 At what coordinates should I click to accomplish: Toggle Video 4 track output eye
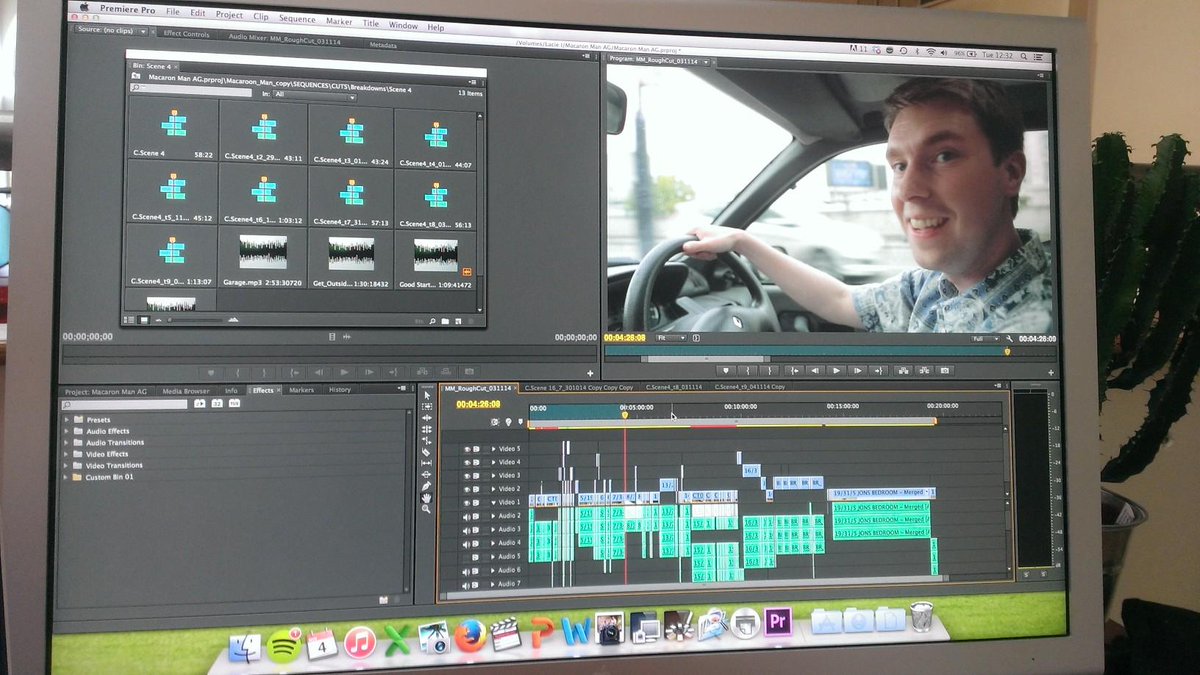[x=467, y=463]
